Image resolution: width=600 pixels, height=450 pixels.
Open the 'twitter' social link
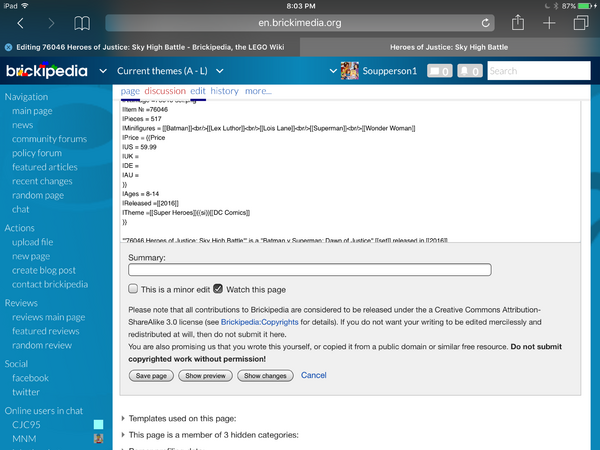pos(26,392)
